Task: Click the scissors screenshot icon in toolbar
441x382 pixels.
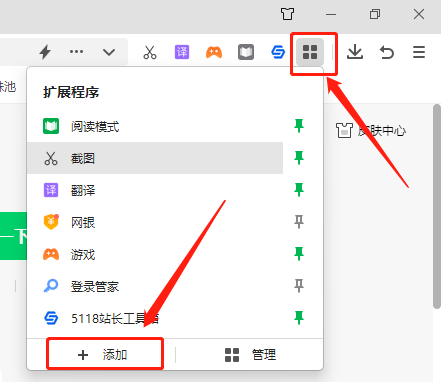Action: pos(150,52)
